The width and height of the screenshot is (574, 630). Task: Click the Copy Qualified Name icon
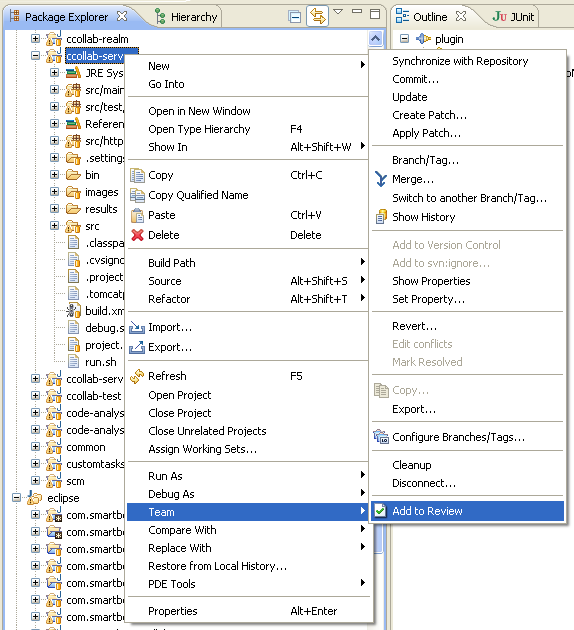pyautogui.click(x=137, y=195)
